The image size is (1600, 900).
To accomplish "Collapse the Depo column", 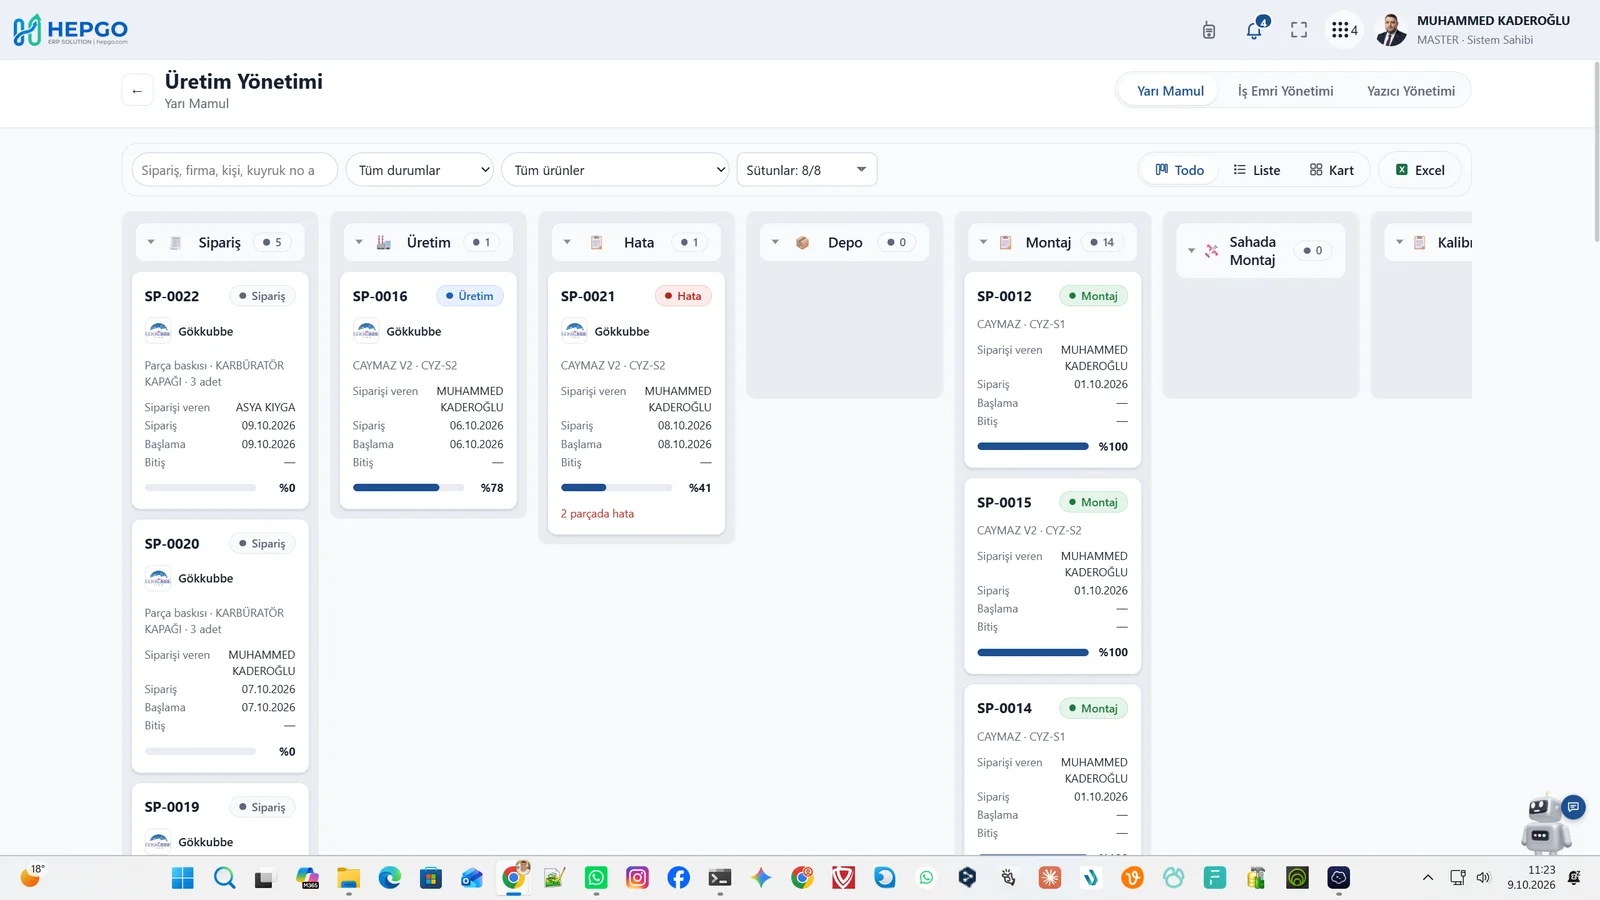I will coord(775,242).
